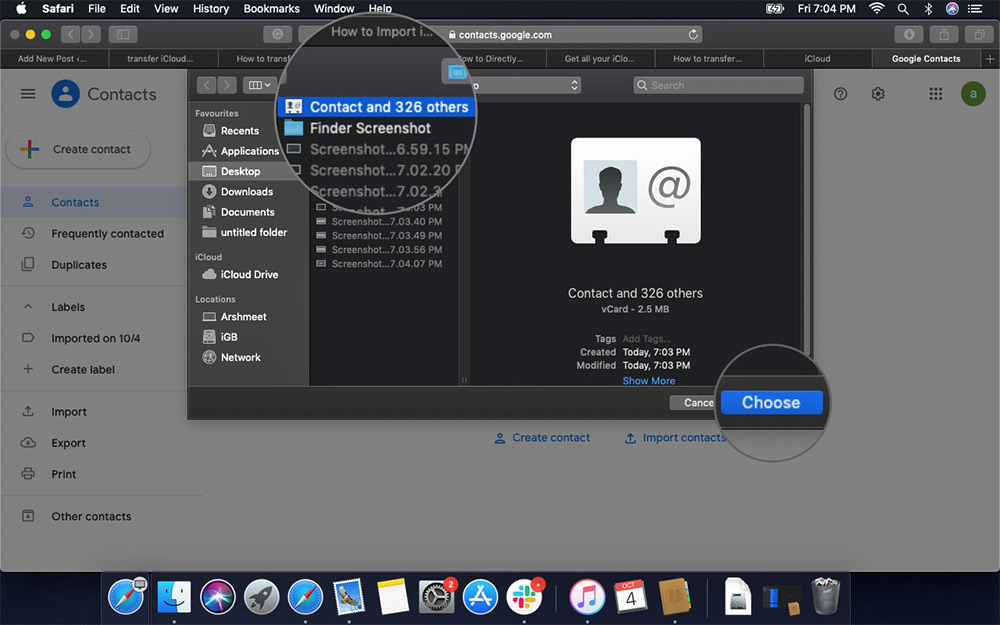
Task: Click the green account avatar
Action: (973, 94)
